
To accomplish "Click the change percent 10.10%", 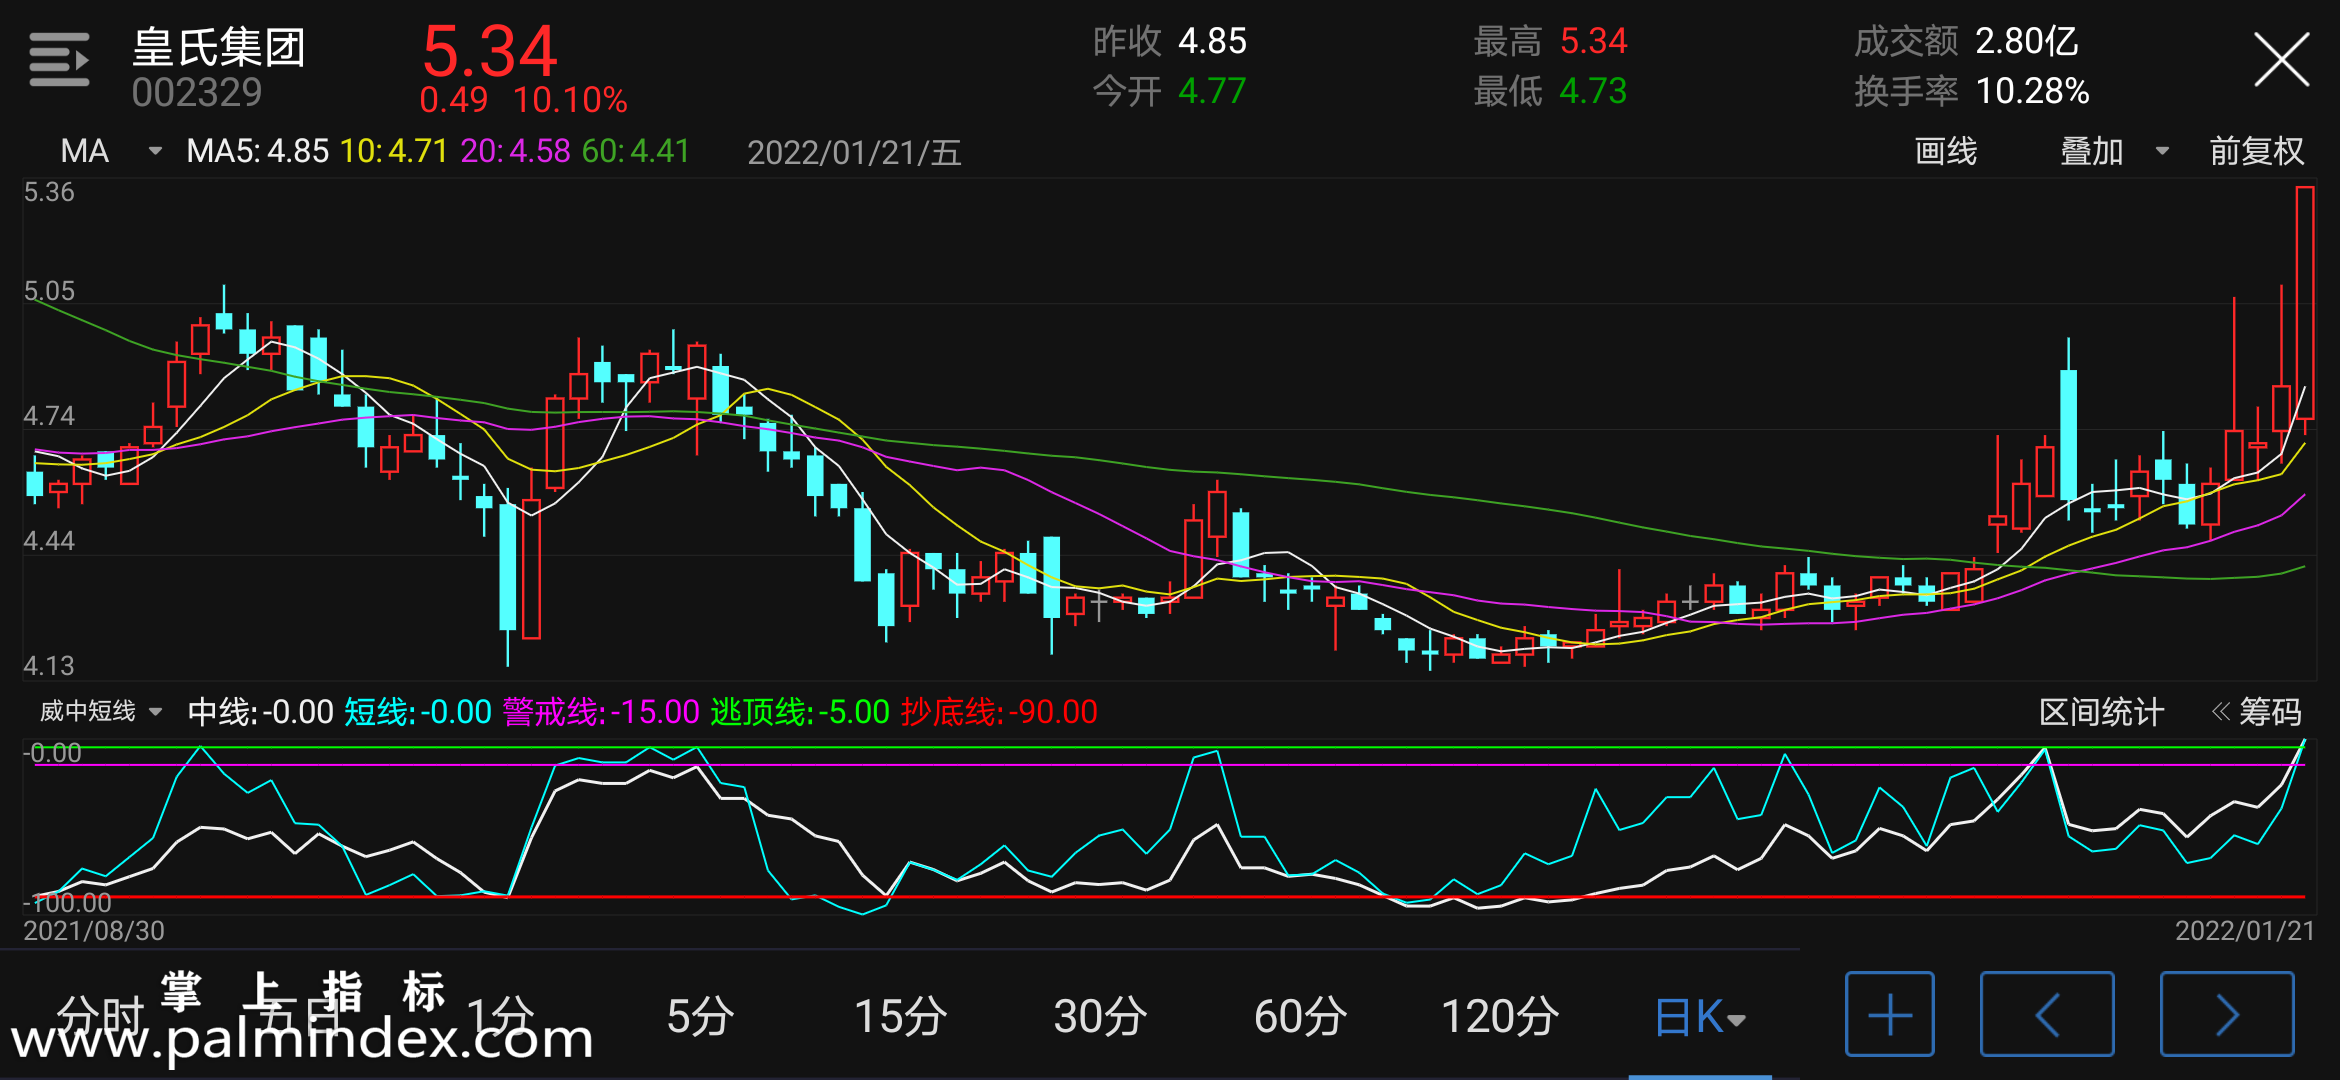I will coord(570,100).
